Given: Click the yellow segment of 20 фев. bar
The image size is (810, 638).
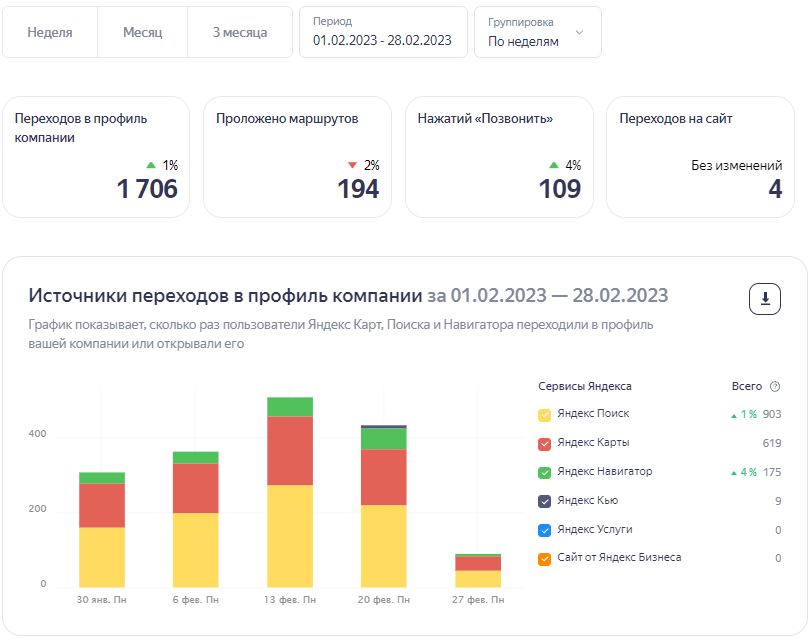Looking at the screenshot, I should (x=384, y=545).
